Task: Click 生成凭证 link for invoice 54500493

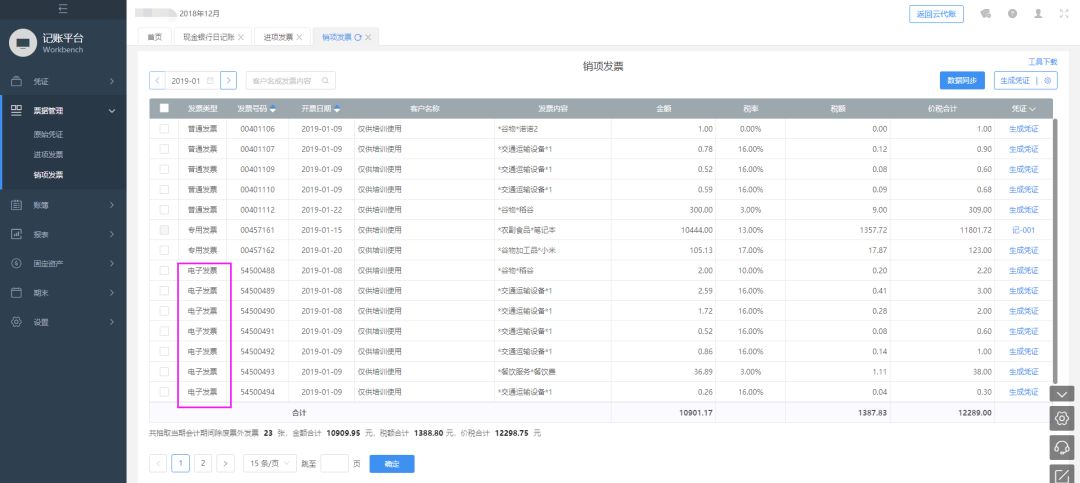Action: (1024, 372)
